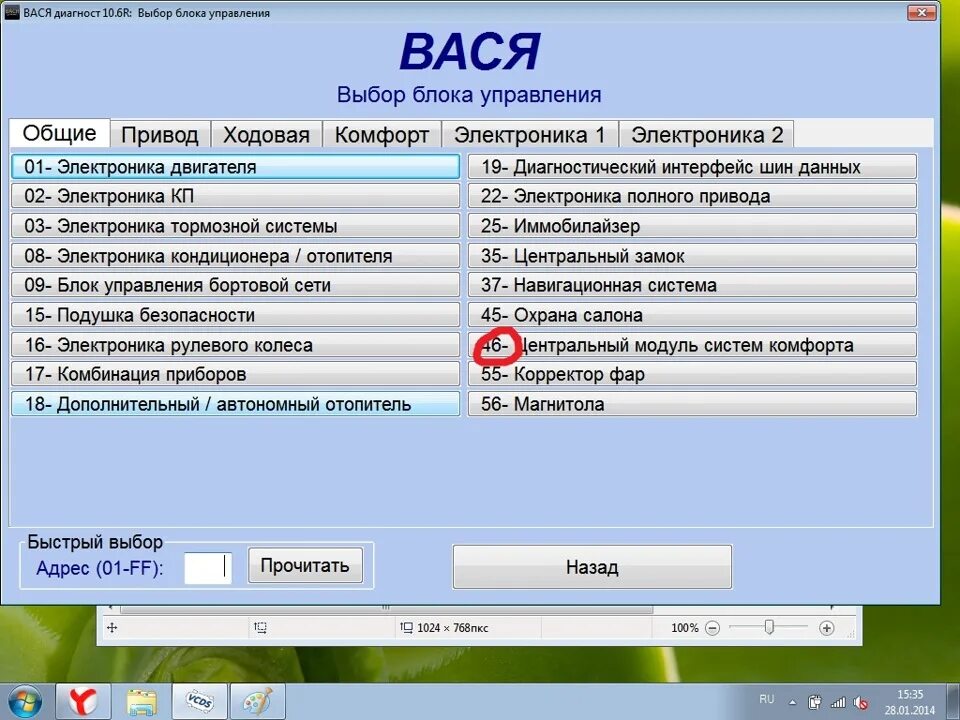Open 37- Навигационная система module
Image resolution: width=960 pixels, height=720 pixels.
tap(692, 285)
